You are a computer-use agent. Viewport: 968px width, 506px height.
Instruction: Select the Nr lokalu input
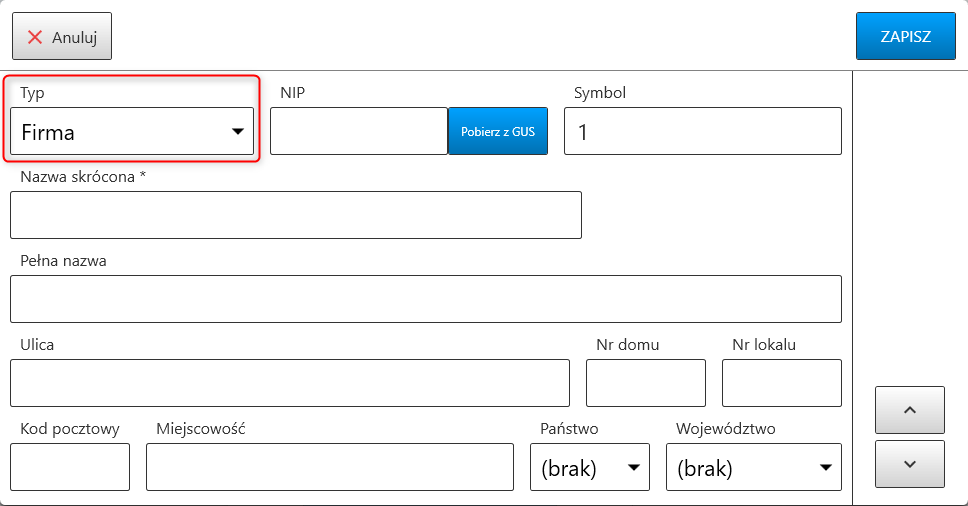click(x=781, y=383)
